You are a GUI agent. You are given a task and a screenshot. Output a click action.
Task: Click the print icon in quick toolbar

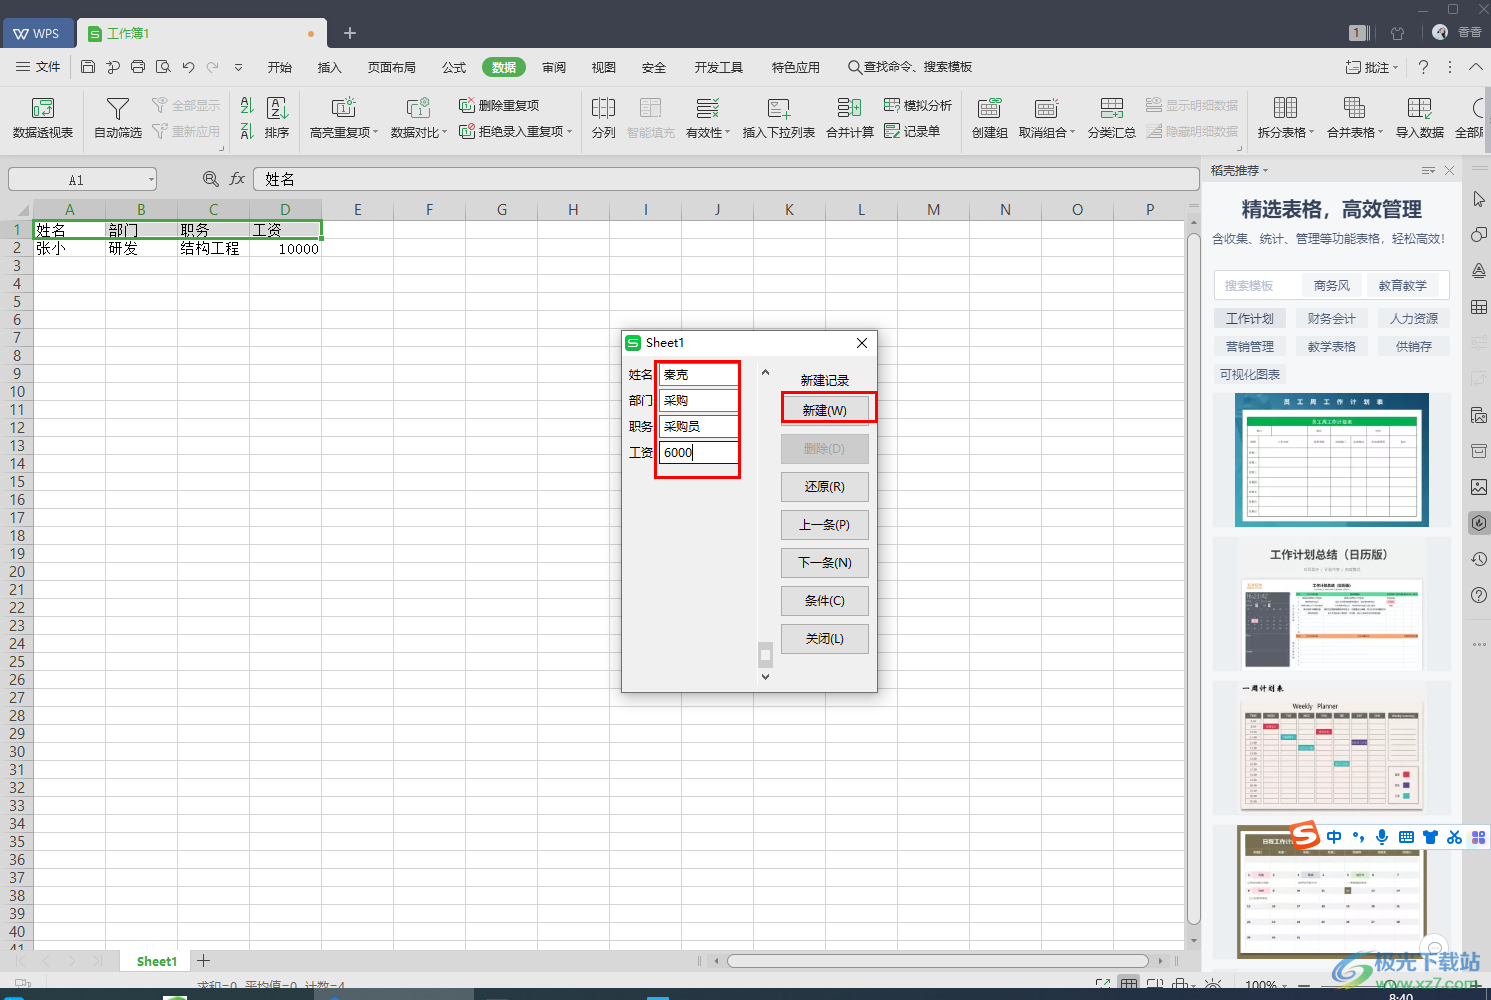coord(138,67)
